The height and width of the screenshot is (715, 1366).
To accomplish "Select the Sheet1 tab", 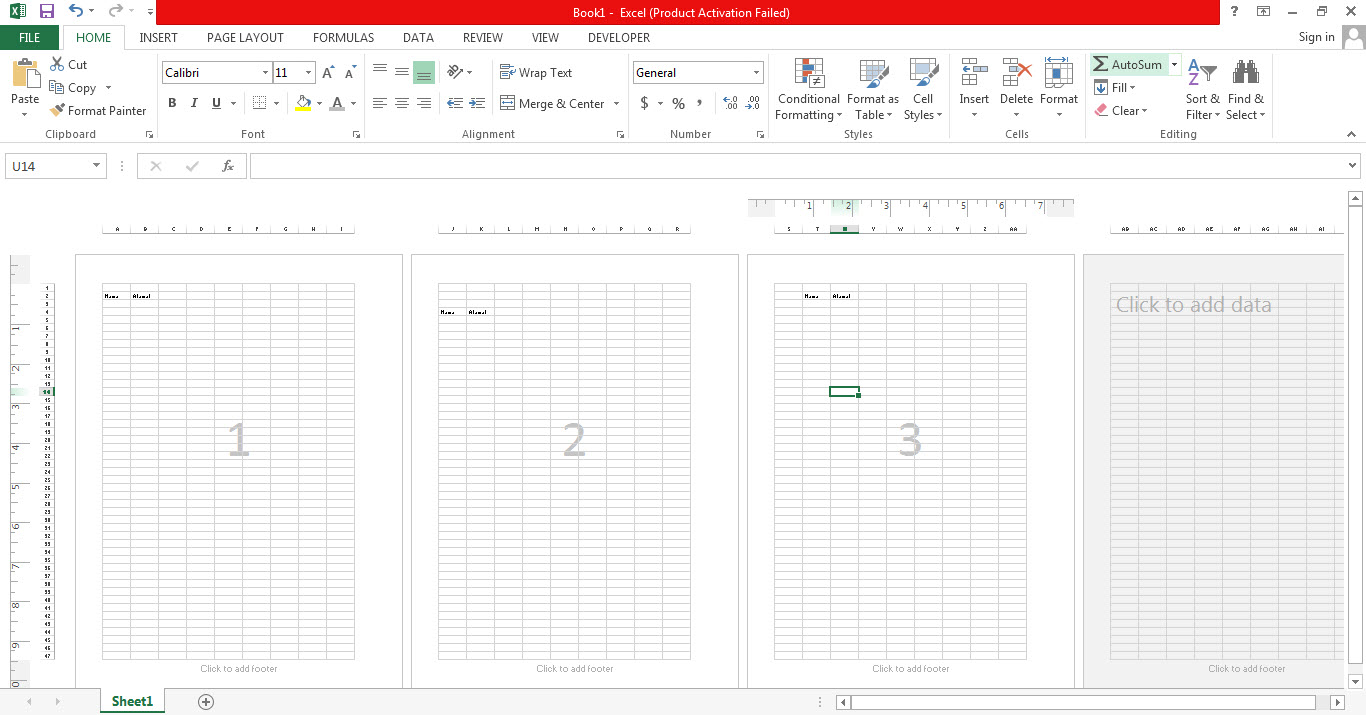I will coord(132,702).
